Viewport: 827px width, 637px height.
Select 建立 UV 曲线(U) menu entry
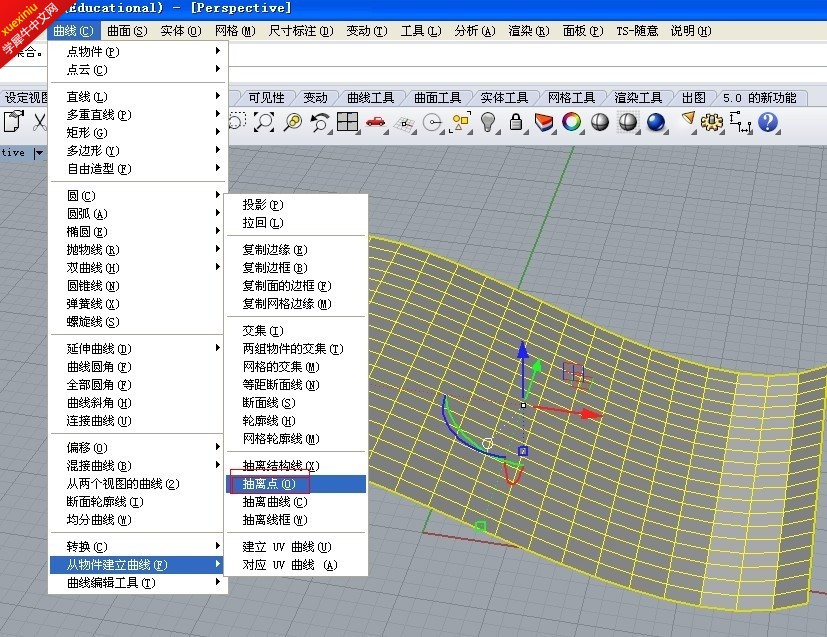pyautogui.click(x=296, y=547)
